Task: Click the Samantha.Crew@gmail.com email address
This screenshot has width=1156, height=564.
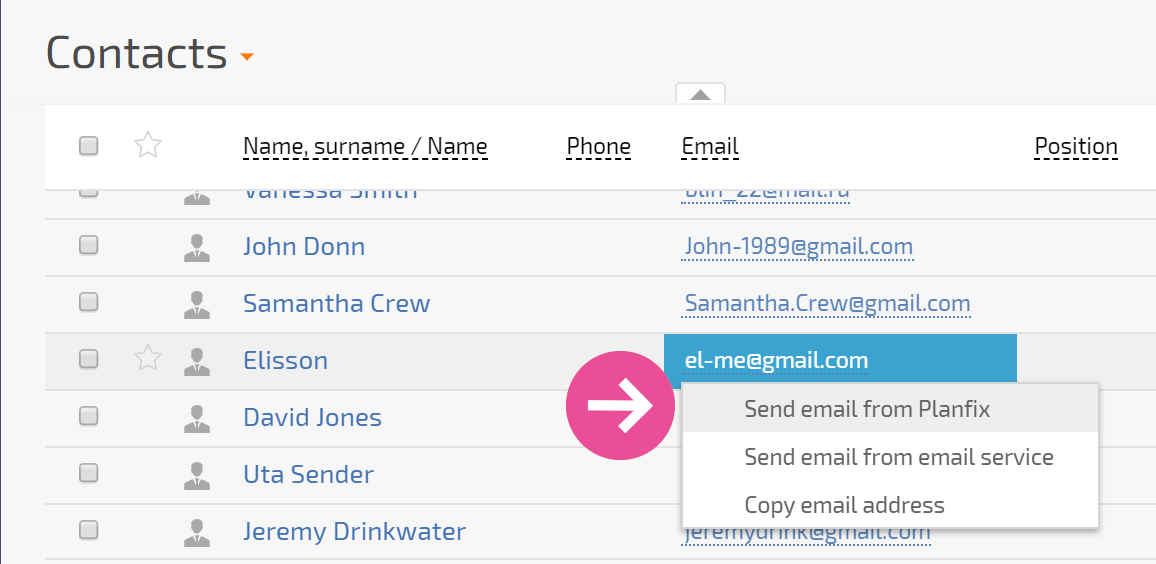Action: (826, 303)
